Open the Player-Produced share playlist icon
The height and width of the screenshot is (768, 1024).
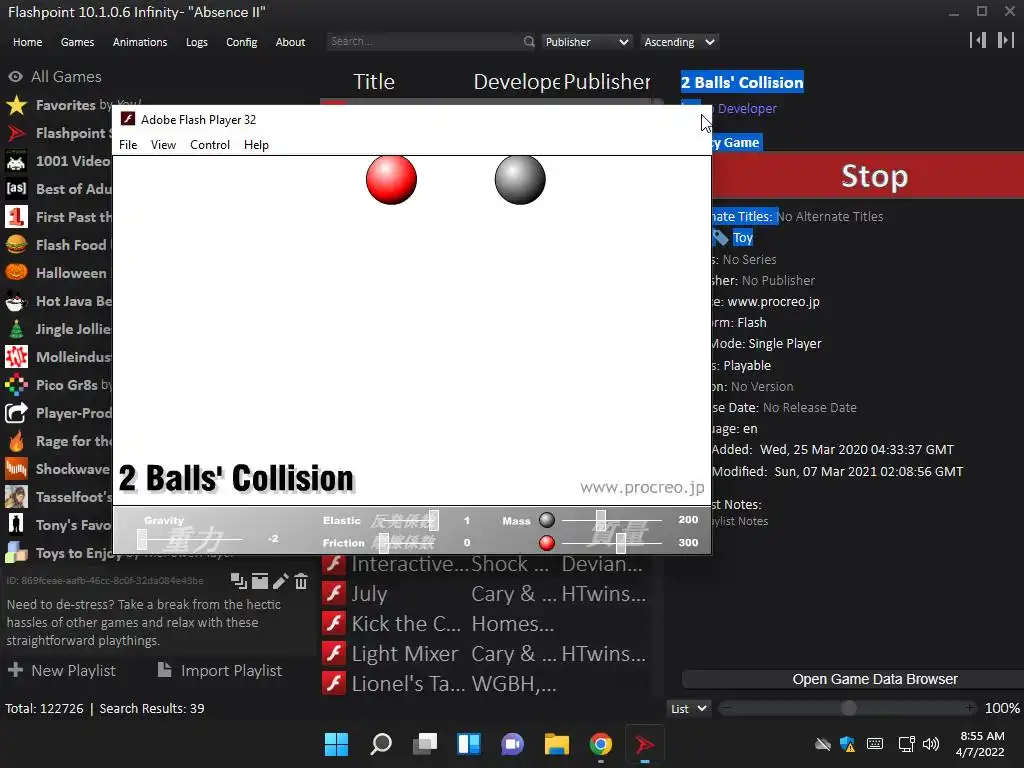tap(16, 413)
